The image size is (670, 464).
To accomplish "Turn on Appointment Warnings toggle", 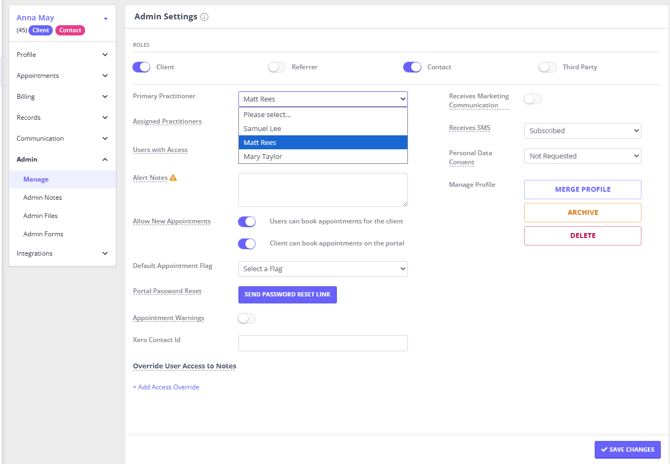I will pyautogui.click(x=246, y=318).
